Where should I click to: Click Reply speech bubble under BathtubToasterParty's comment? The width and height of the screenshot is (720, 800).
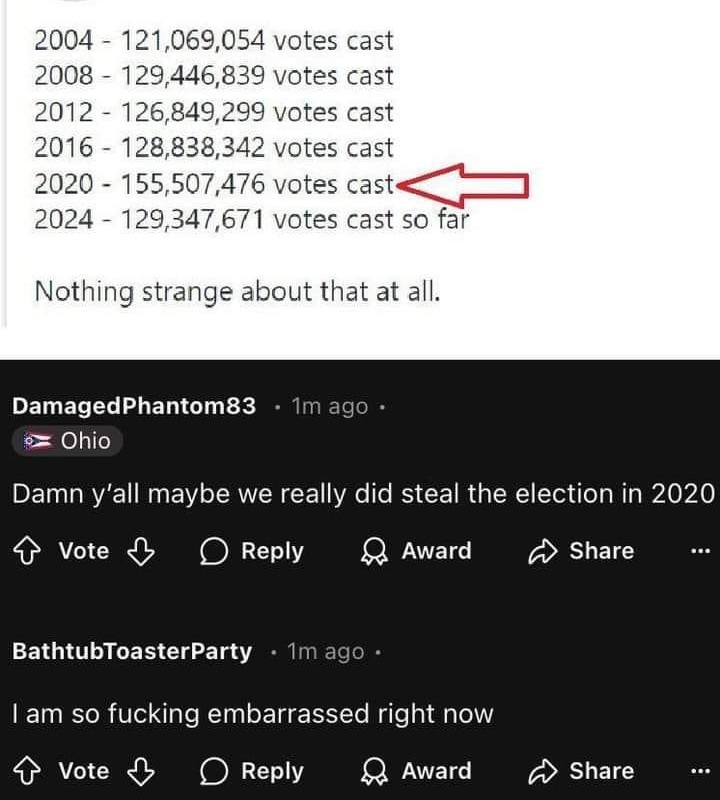(x=213, y=771)
